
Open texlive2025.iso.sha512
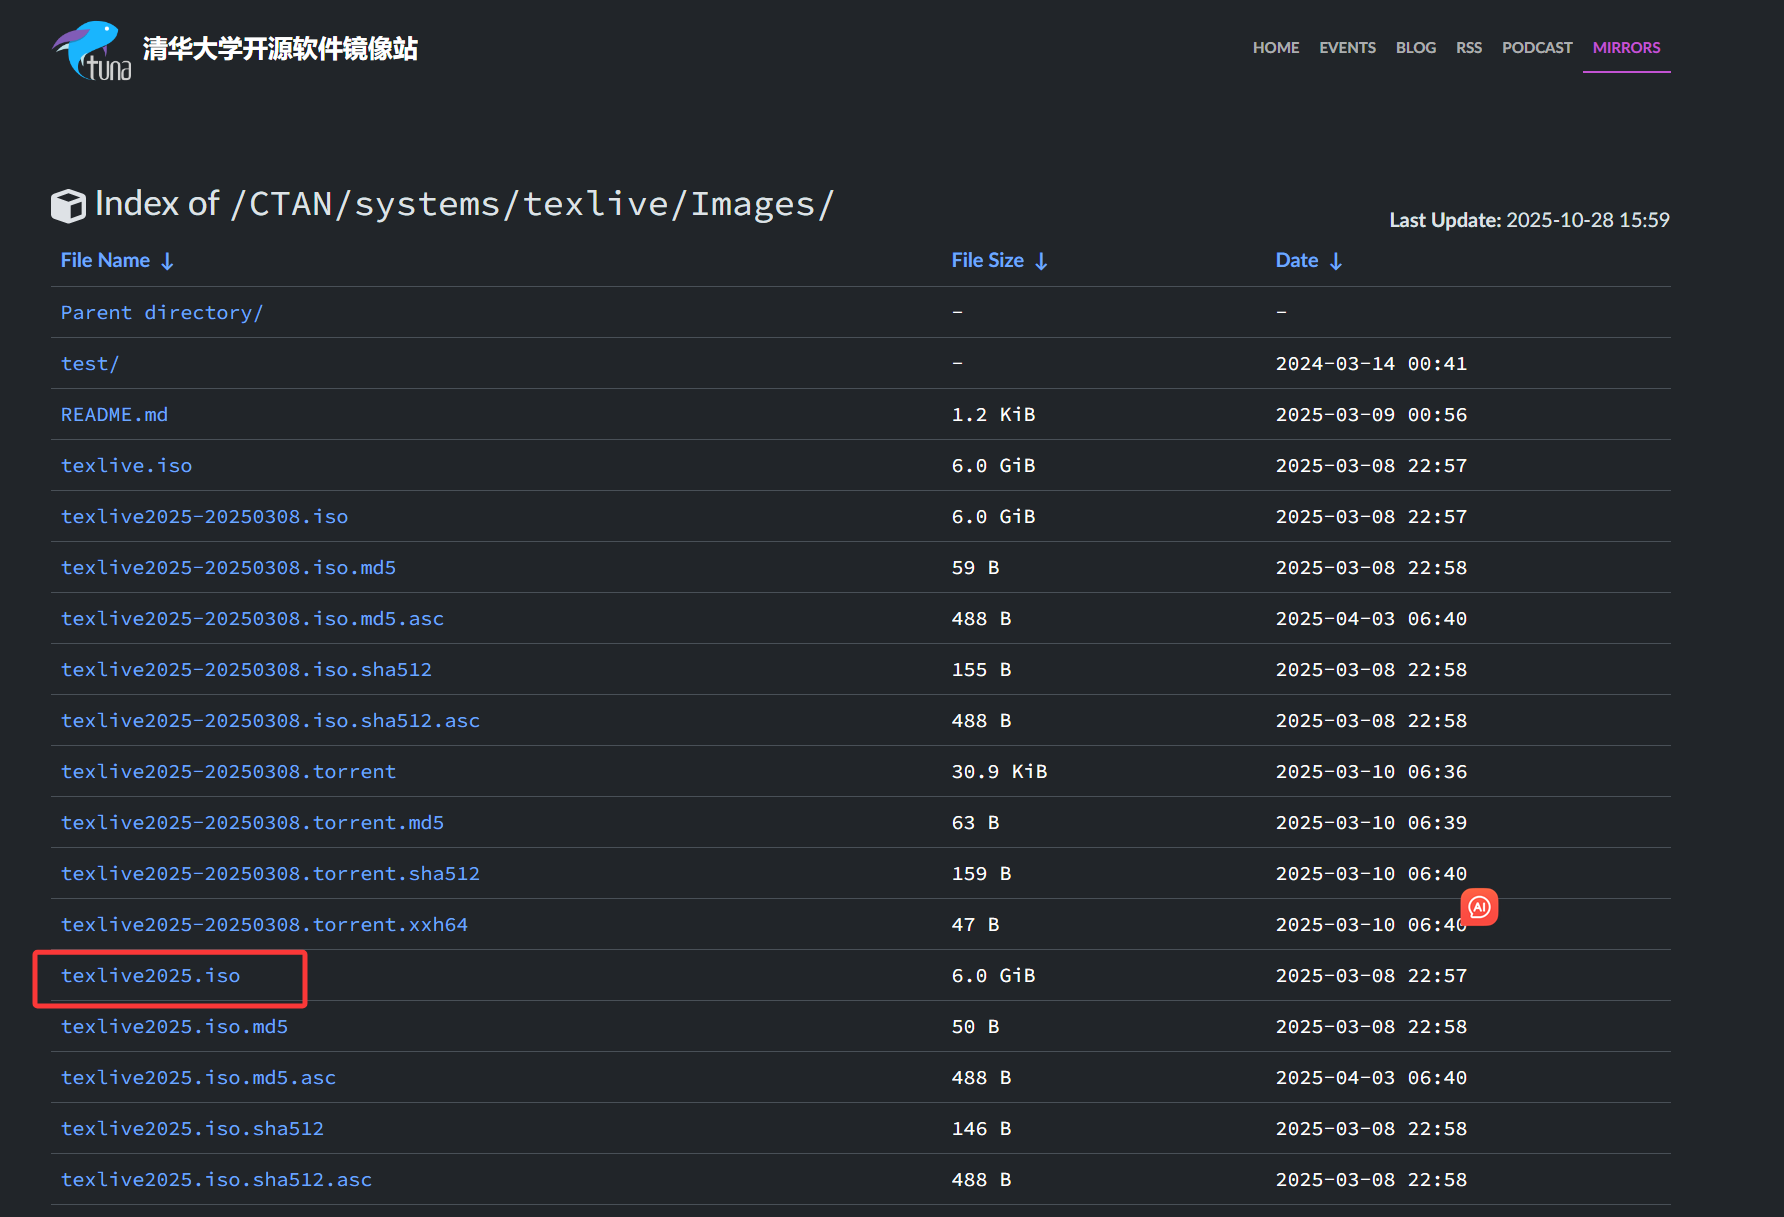[x=192, y=1129]
